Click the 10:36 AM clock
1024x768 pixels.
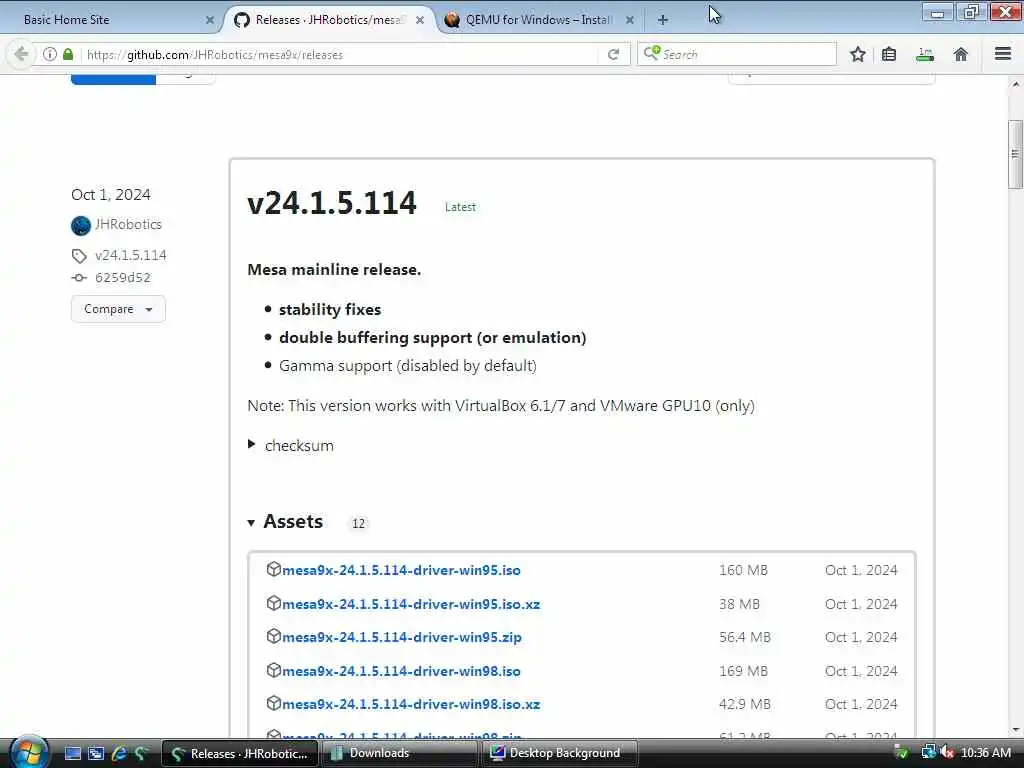(x=986, y=753)
